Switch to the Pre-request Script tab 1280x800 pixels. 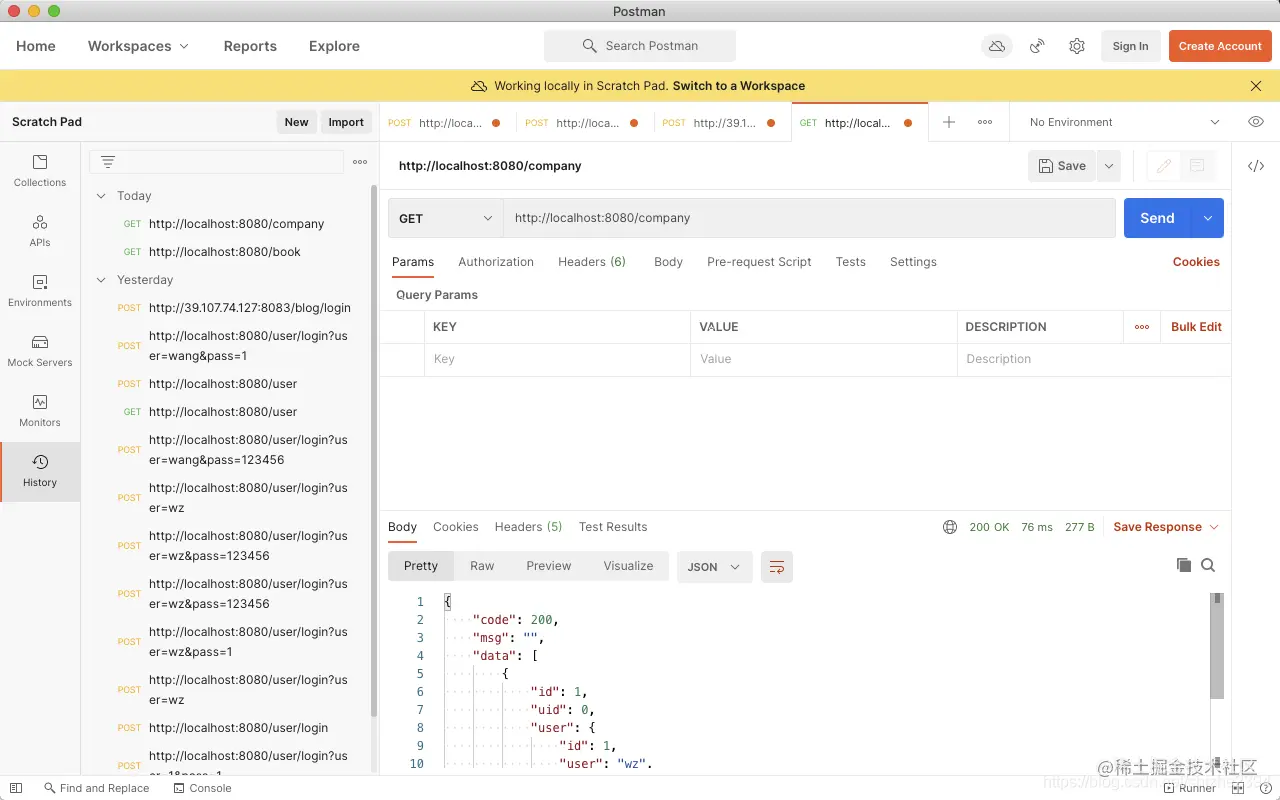(x=759, y=262)
